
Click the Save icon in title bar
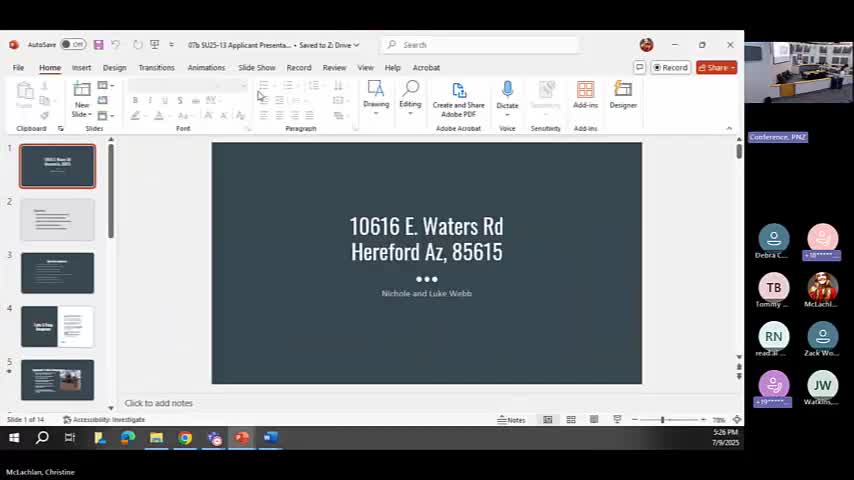[x=99, y=45]
